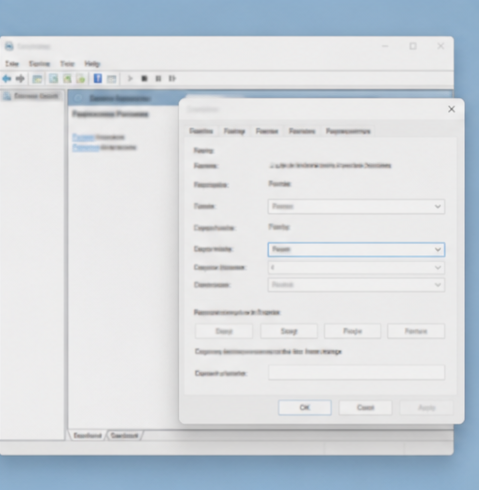Open the Help menu
Image resolution: width=479 pixels, height=490 pixels.
pyautogui.click(x=92, y=64)
